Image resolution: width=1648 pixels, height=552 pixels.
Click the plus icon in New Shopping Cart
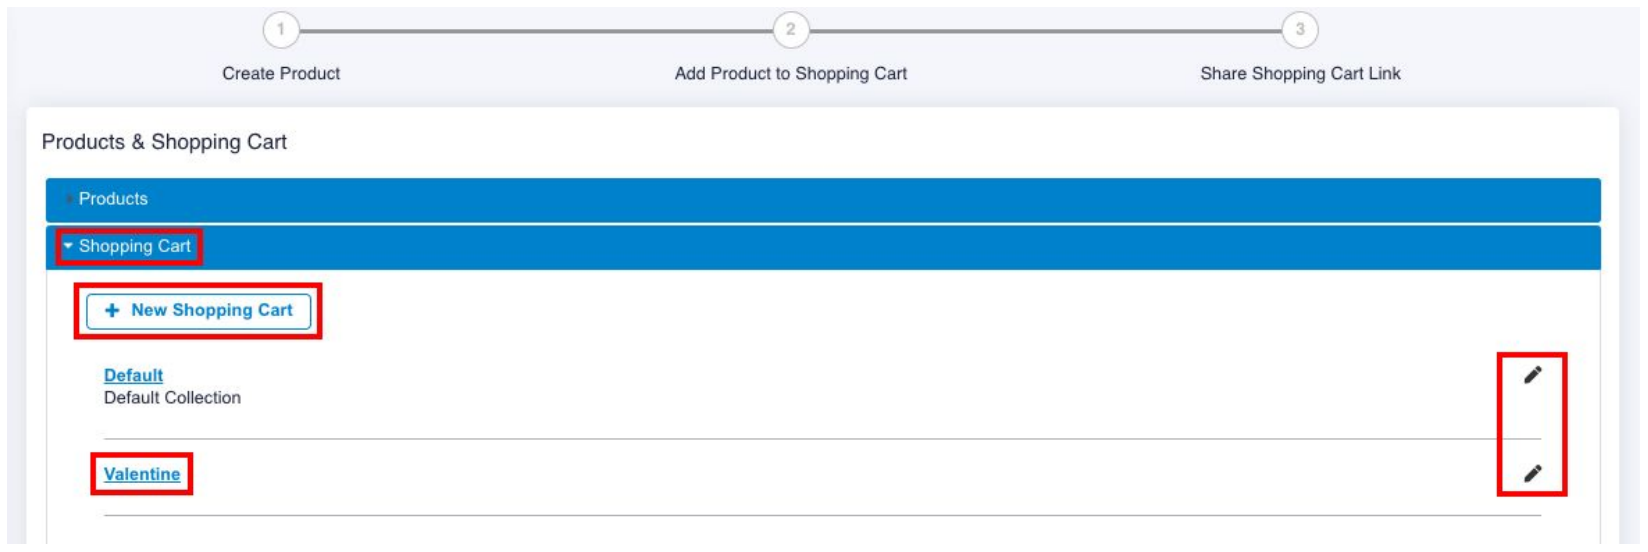tap(112, 311)
